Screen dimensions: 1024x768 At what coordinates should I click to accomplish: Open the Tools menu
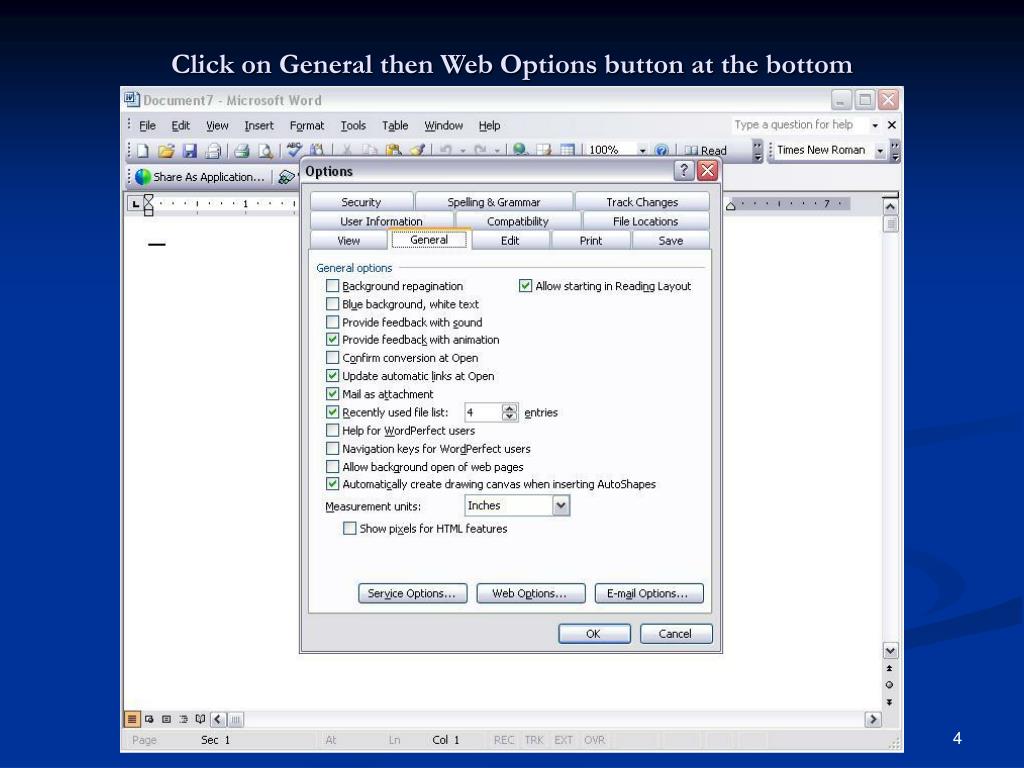pos(353,125)
